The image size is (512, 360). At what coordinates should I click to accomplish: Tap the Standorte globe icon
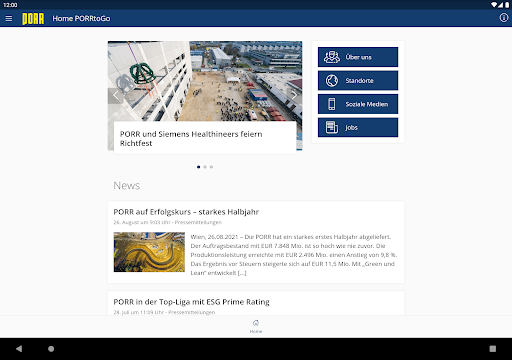pos(332,81)
